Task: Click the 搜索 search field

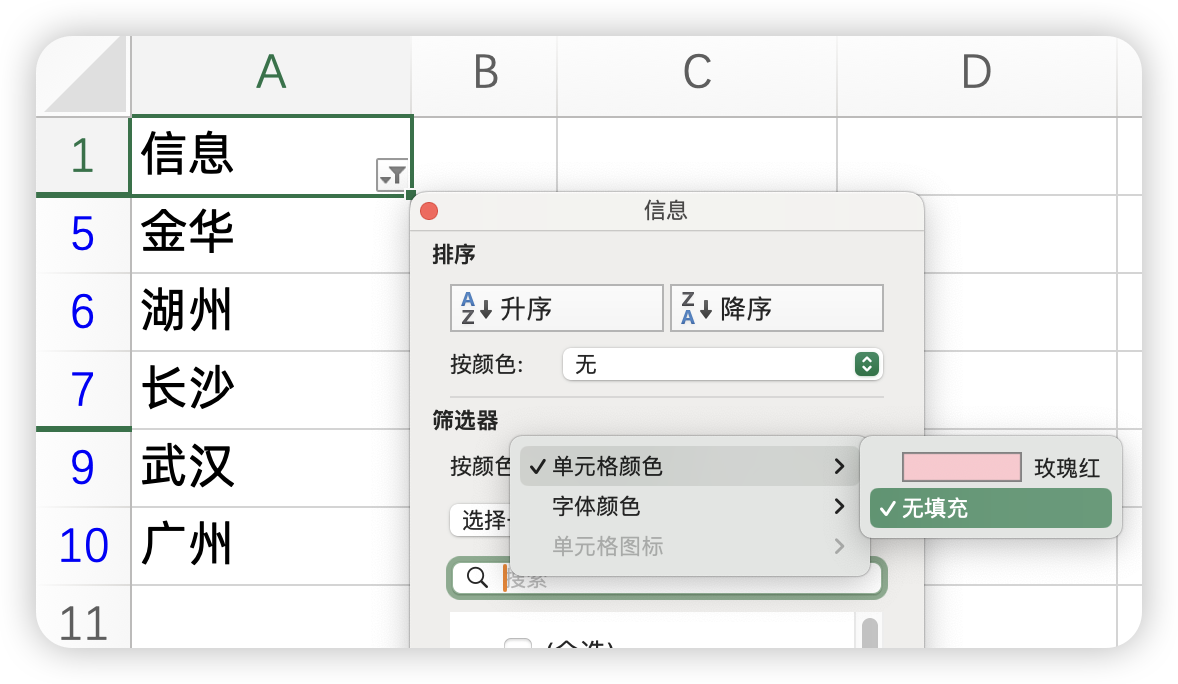Action: click(666, 577)
